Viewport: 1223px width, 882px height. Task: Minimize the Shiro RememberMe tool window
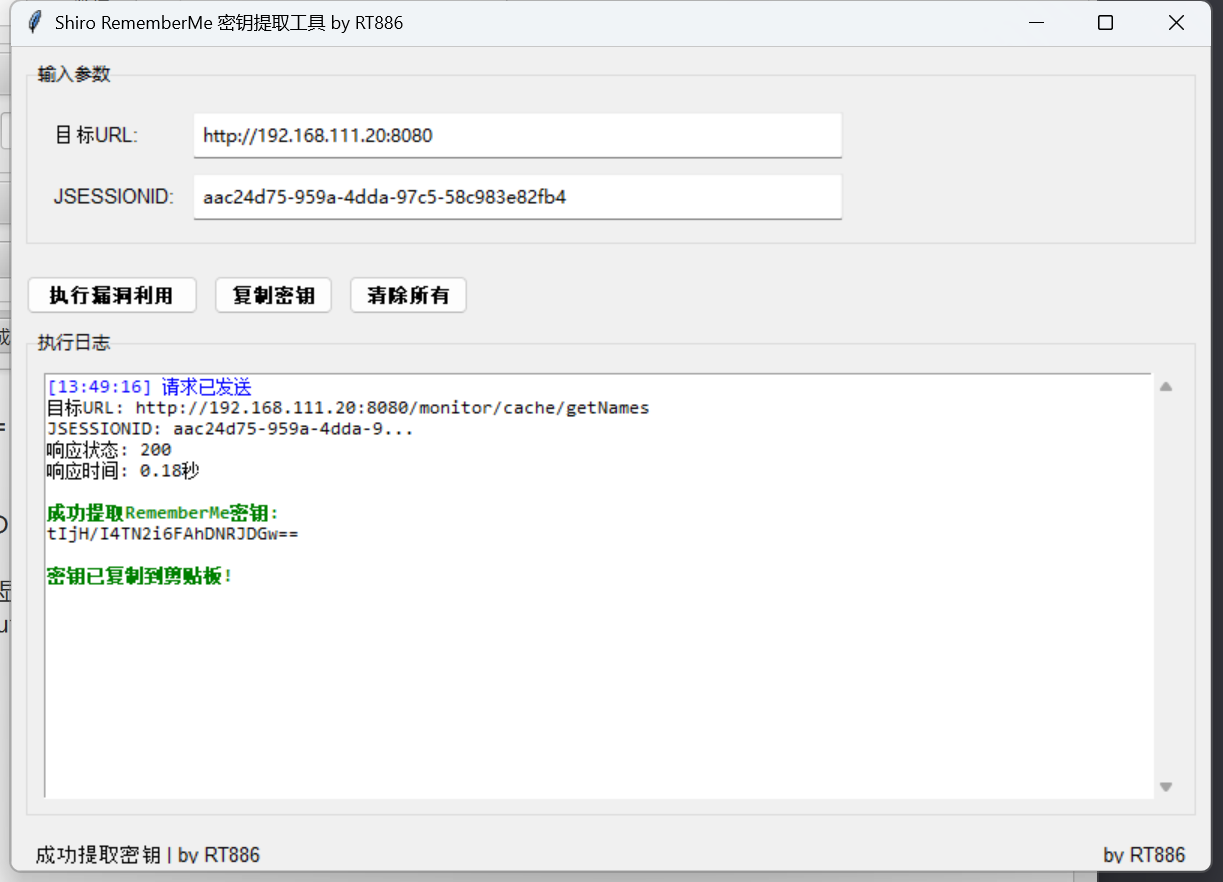pyautogui.click(x=1037, y=22)
